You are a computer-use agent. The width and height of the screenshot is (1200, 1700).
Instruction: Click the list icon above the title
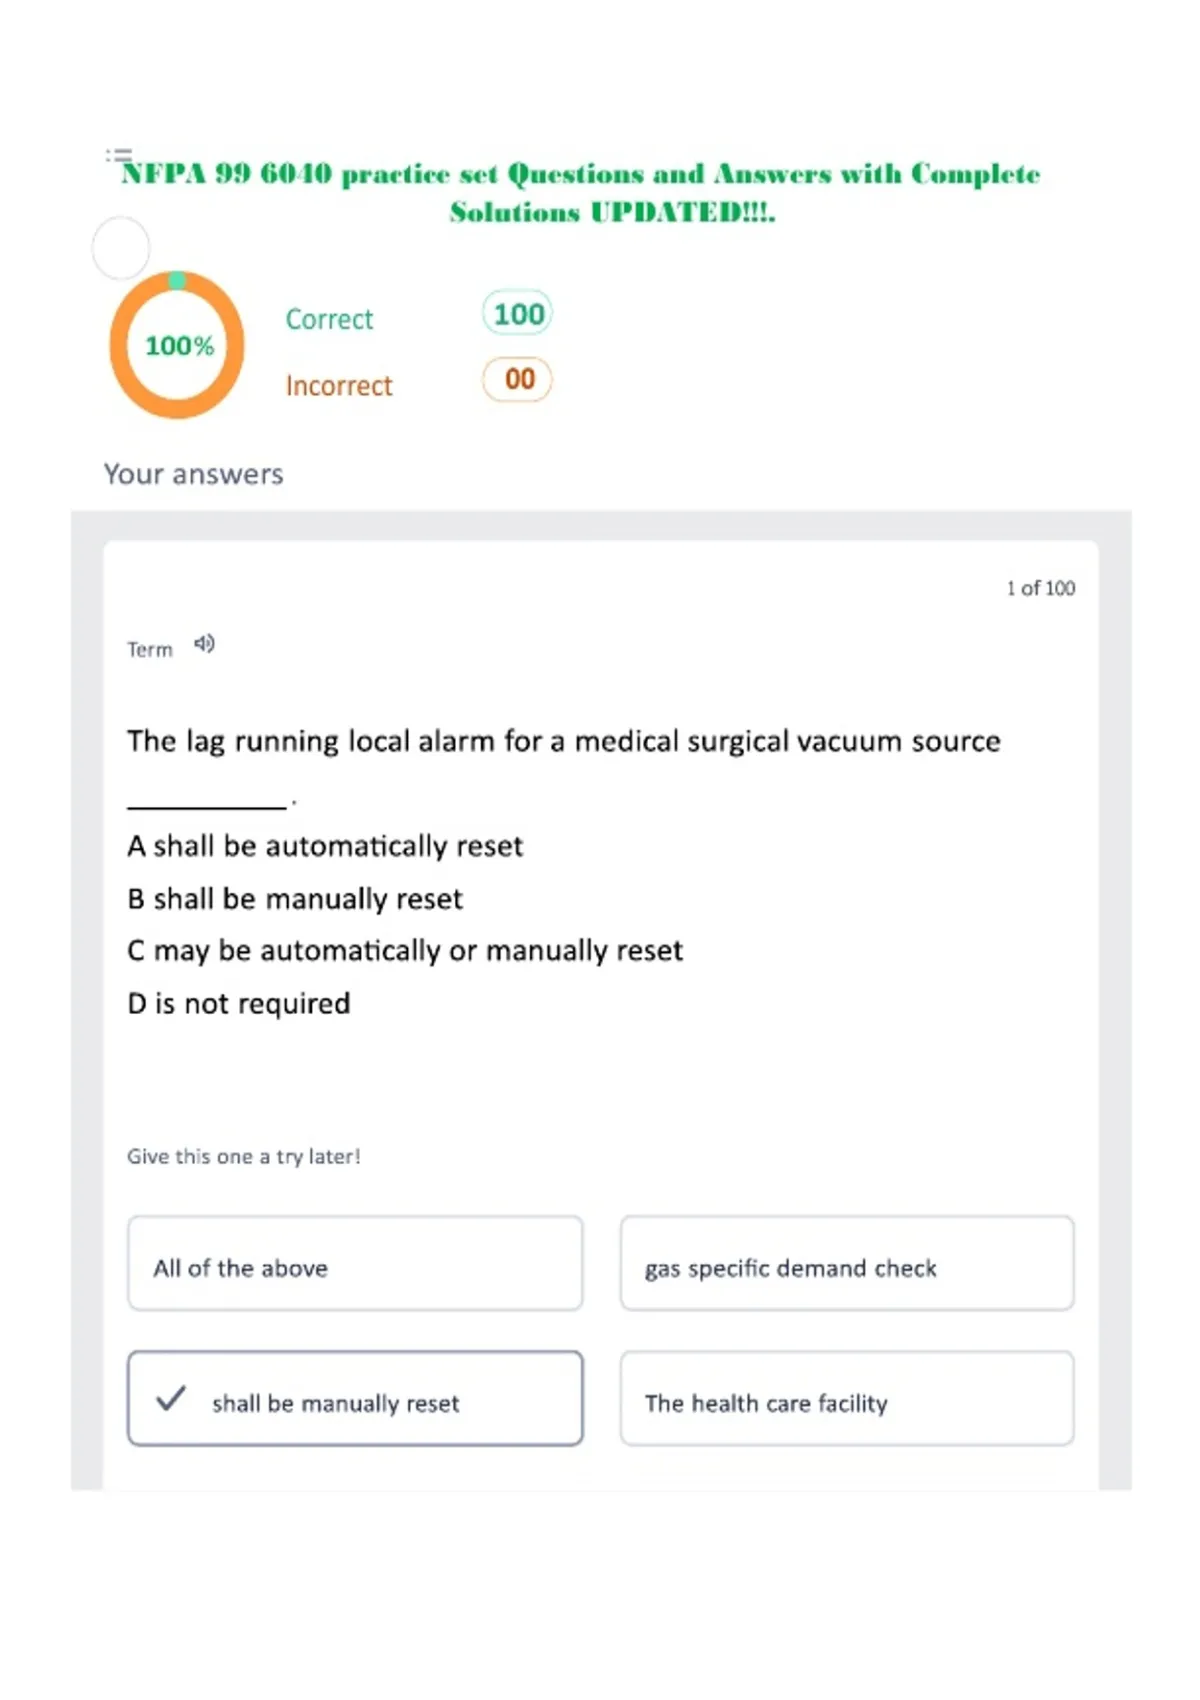tap(119, 155)
